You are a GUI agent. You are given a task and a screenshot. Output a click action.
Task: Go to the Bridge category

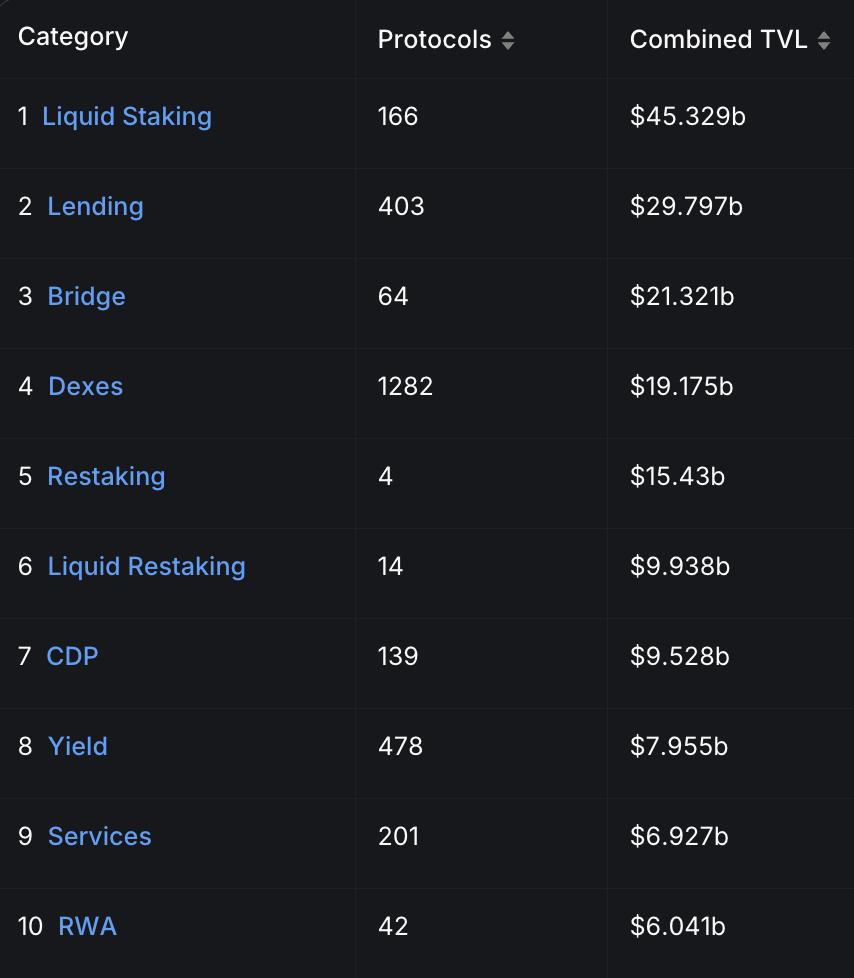point(86,296)
